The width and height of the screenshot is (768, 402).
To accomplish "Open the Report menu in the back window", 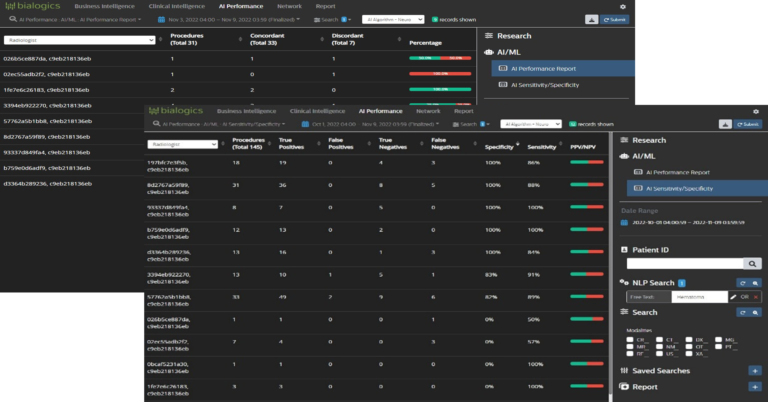I will (x=325, y=6).
